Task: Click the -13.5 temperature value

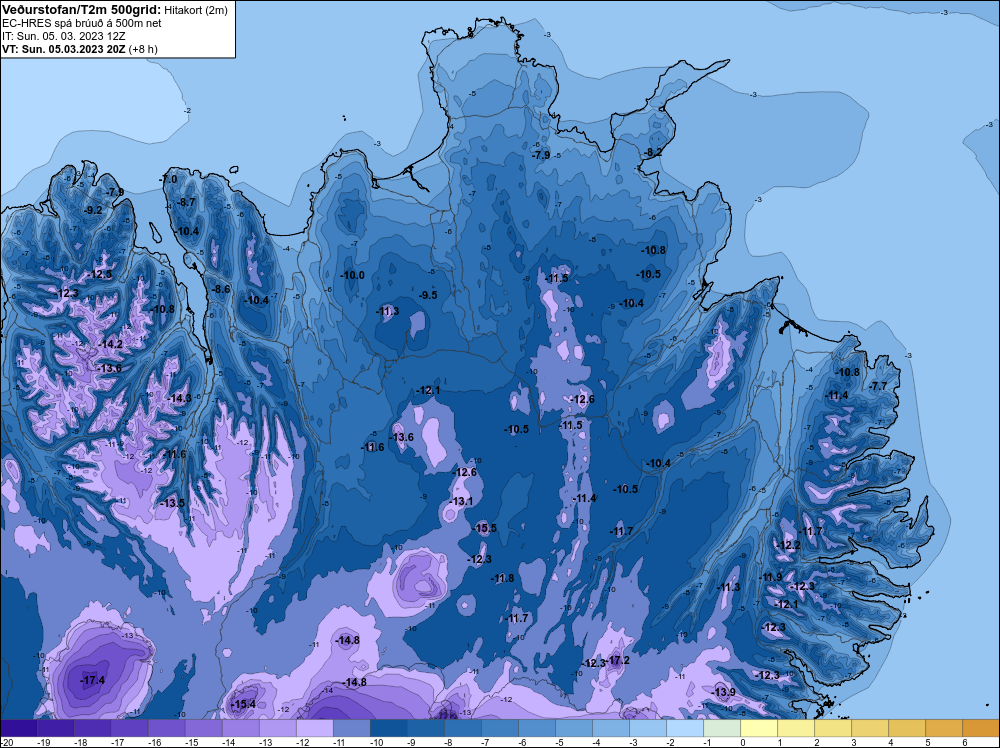Action: point(172,503)
